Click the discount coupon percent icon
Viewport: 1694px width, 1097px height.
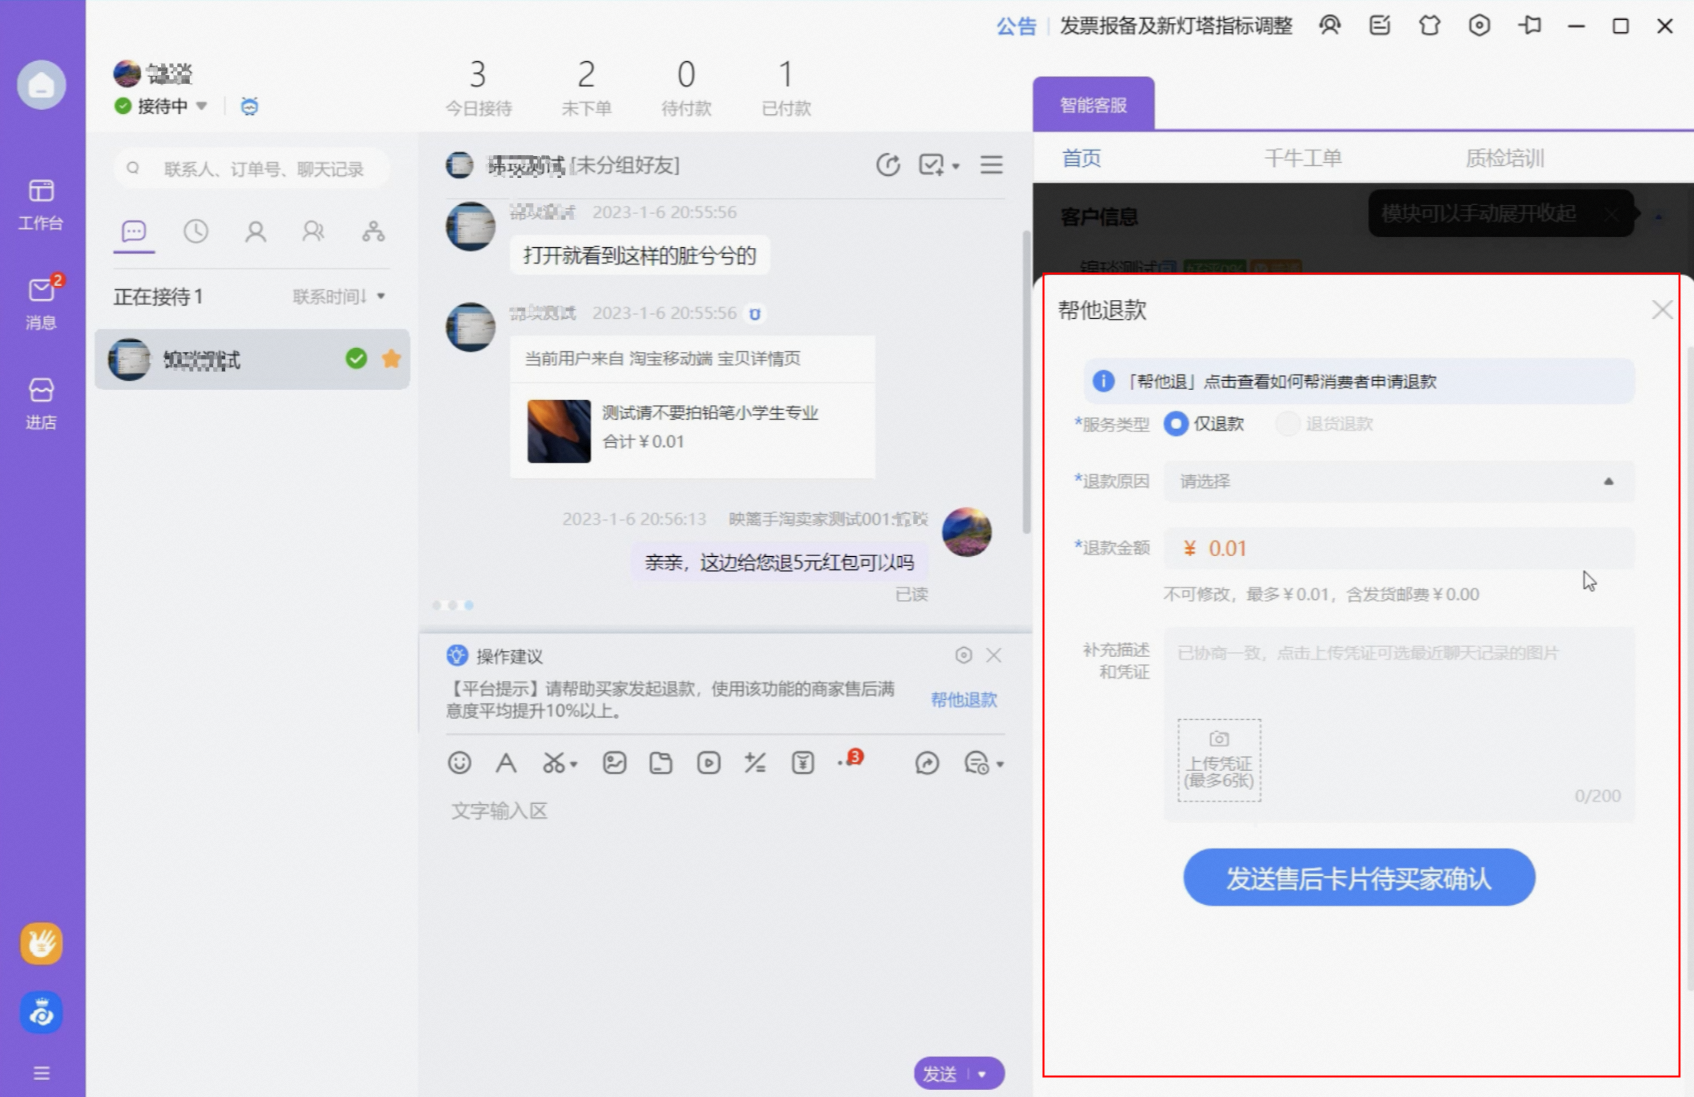point(755,763)
